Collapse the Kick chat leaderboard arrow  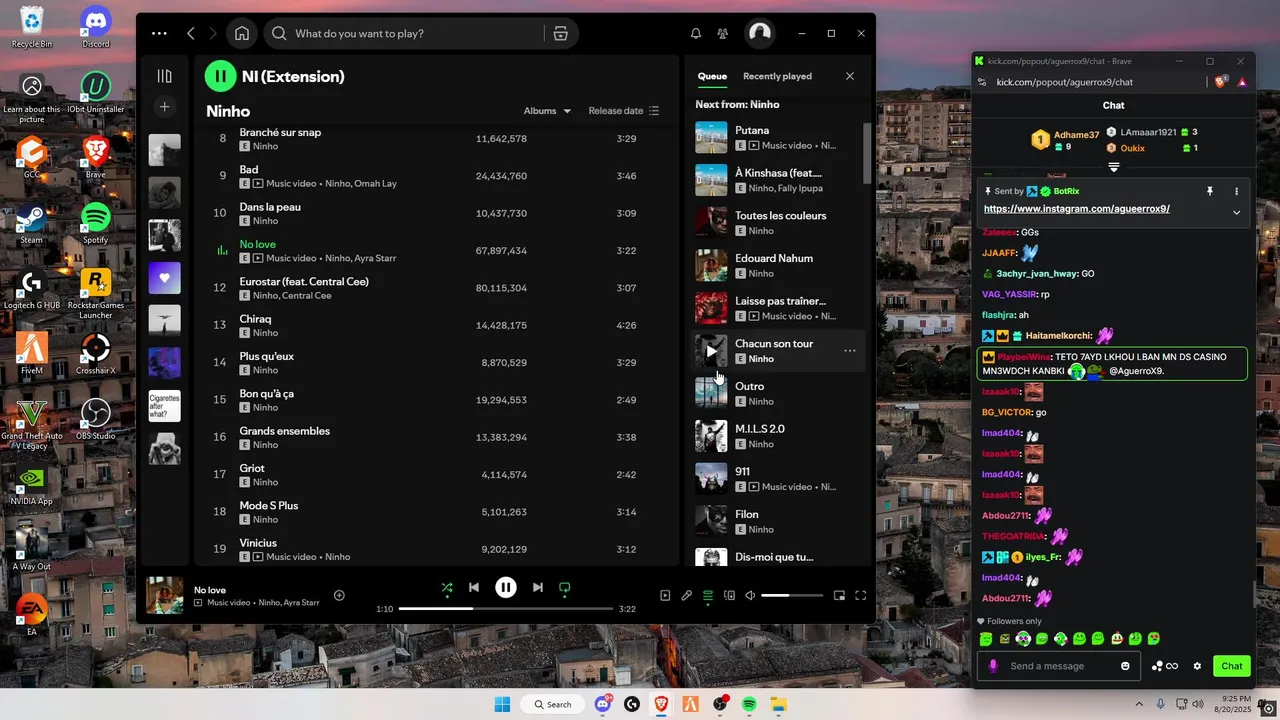tap(1113, 167)
